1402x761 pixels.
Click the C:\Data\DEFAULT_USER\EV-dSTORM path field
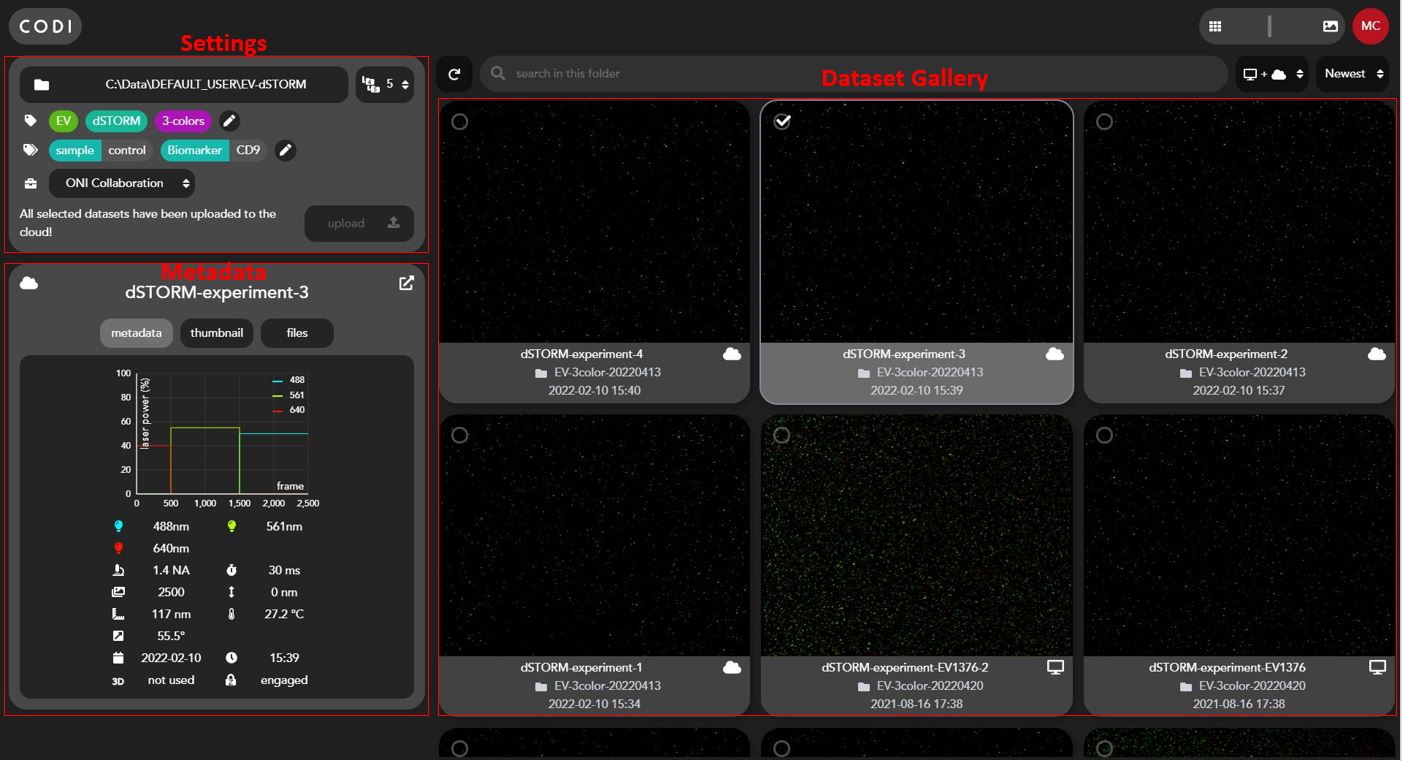[184, 85]
